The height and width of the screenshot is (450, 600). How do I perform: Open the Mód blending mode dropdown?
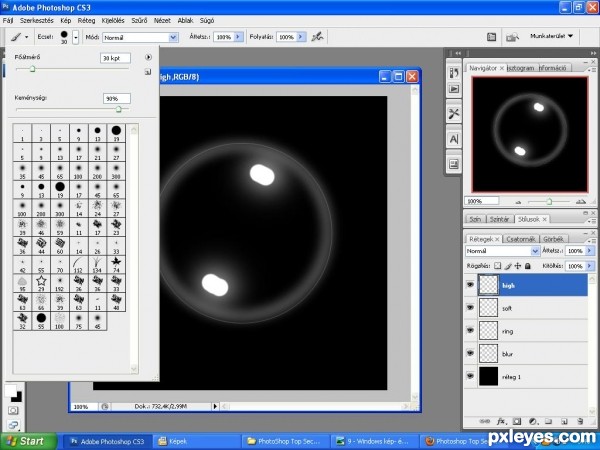tap(173, 37)
